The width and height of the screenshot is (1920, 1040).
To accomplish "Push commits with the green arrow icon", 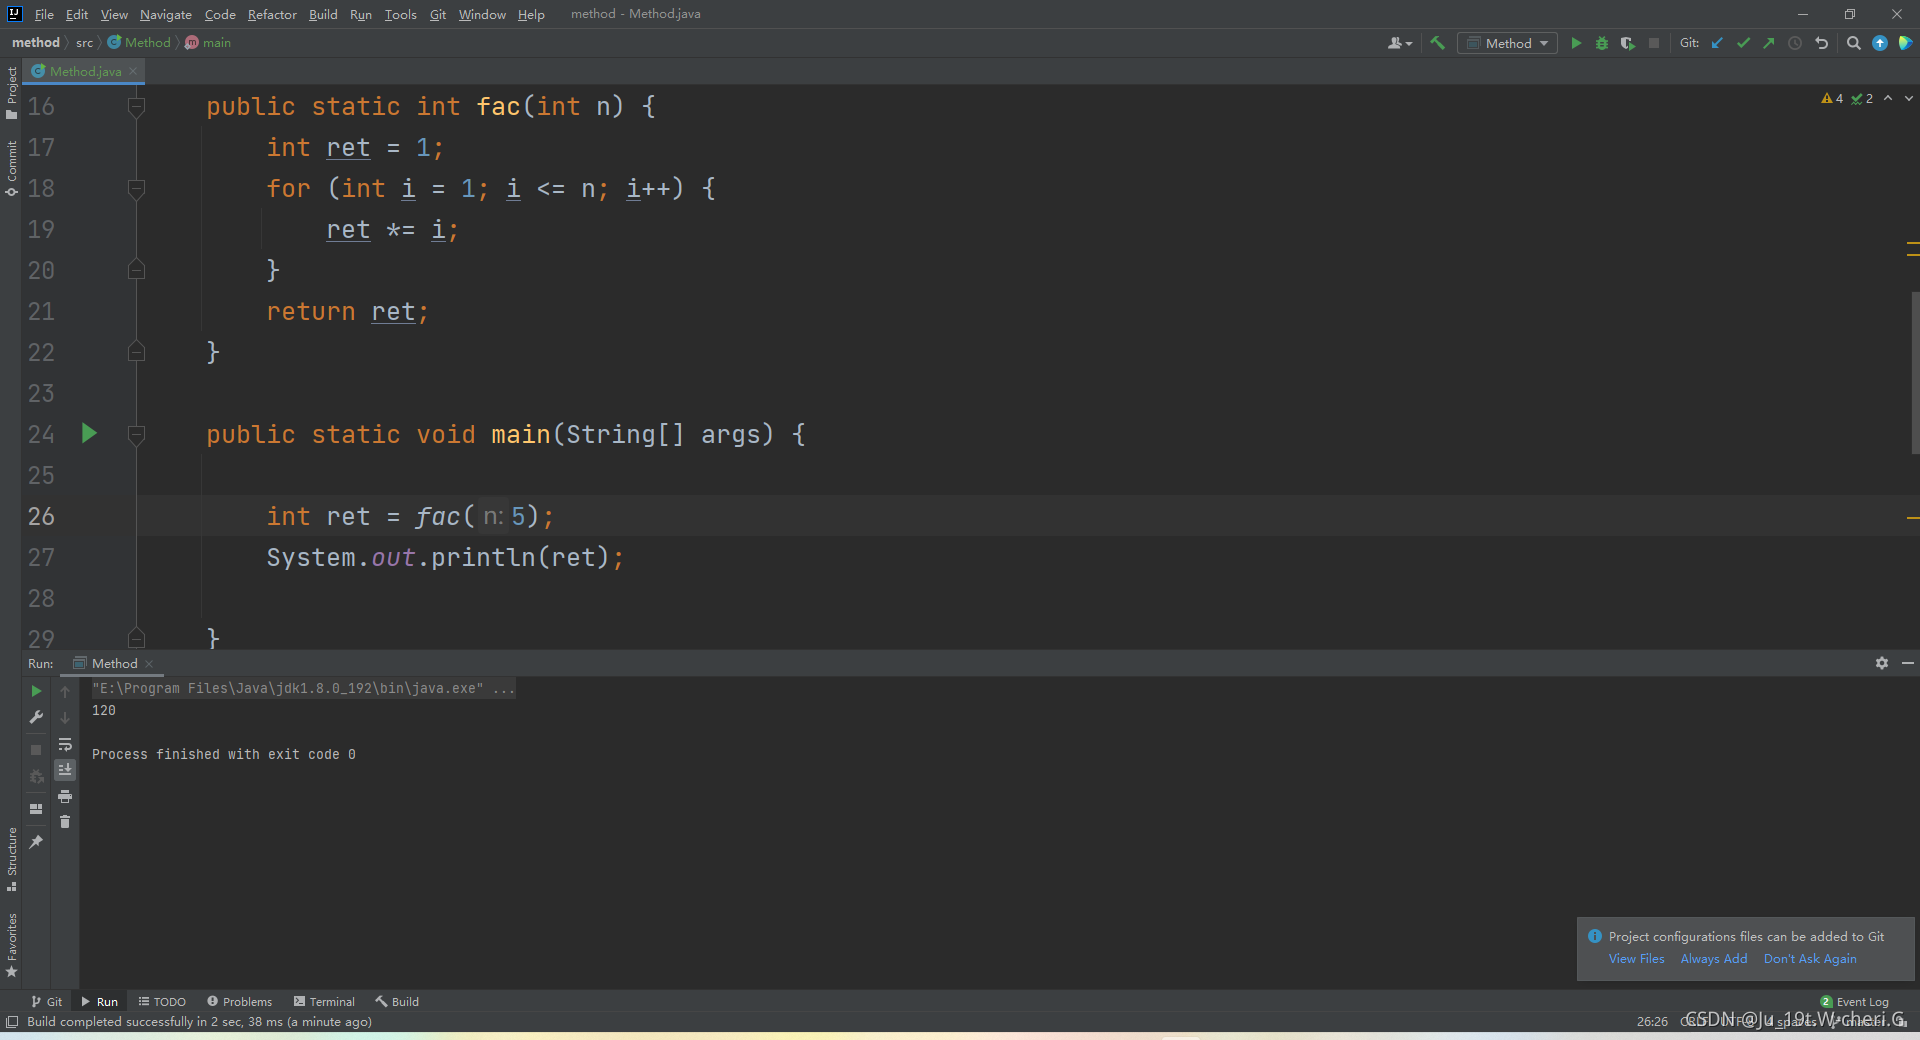I will tap(1769, 43).
